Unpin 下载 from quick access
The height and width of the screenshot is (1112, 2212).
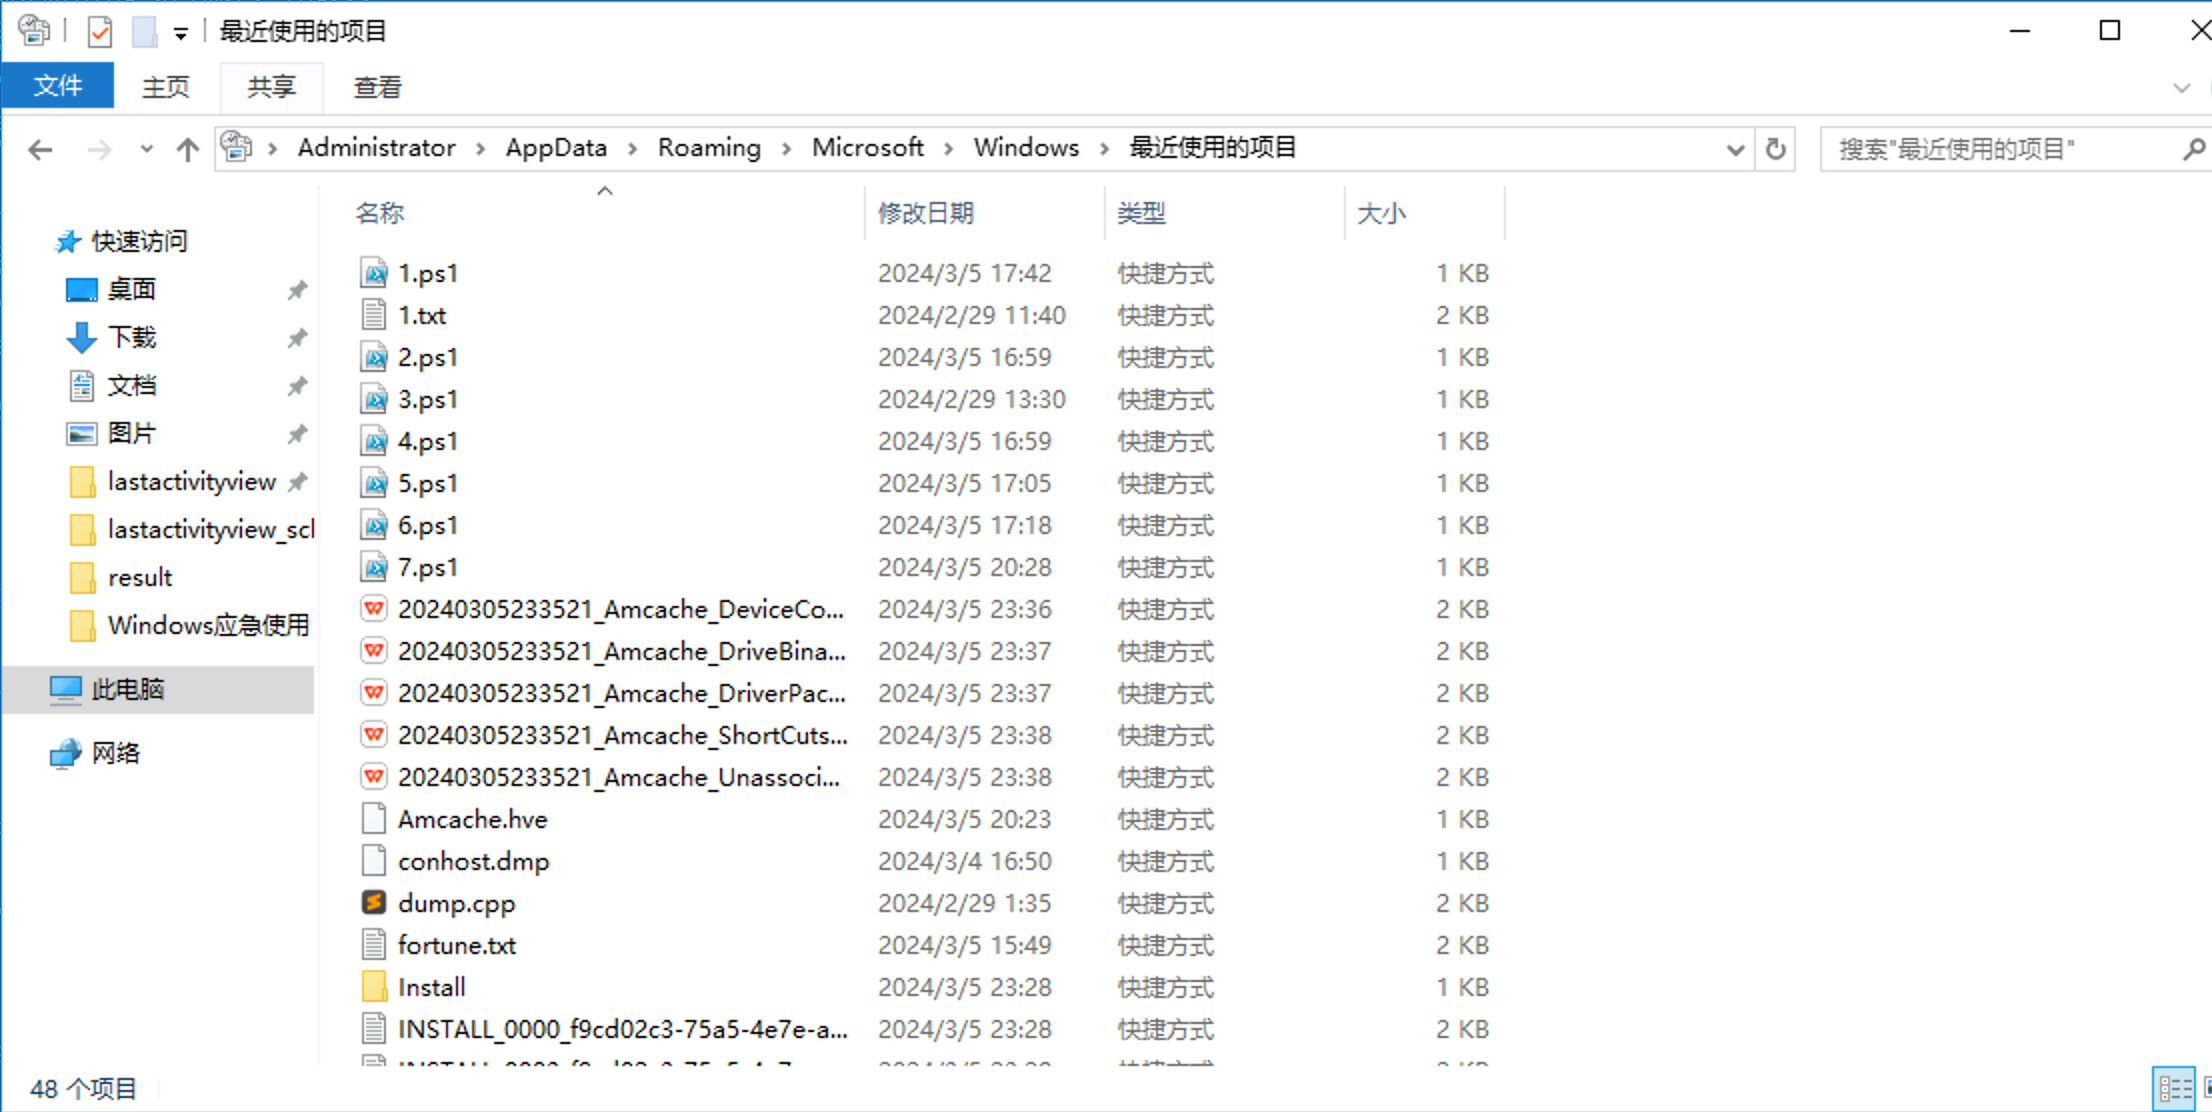297,337
